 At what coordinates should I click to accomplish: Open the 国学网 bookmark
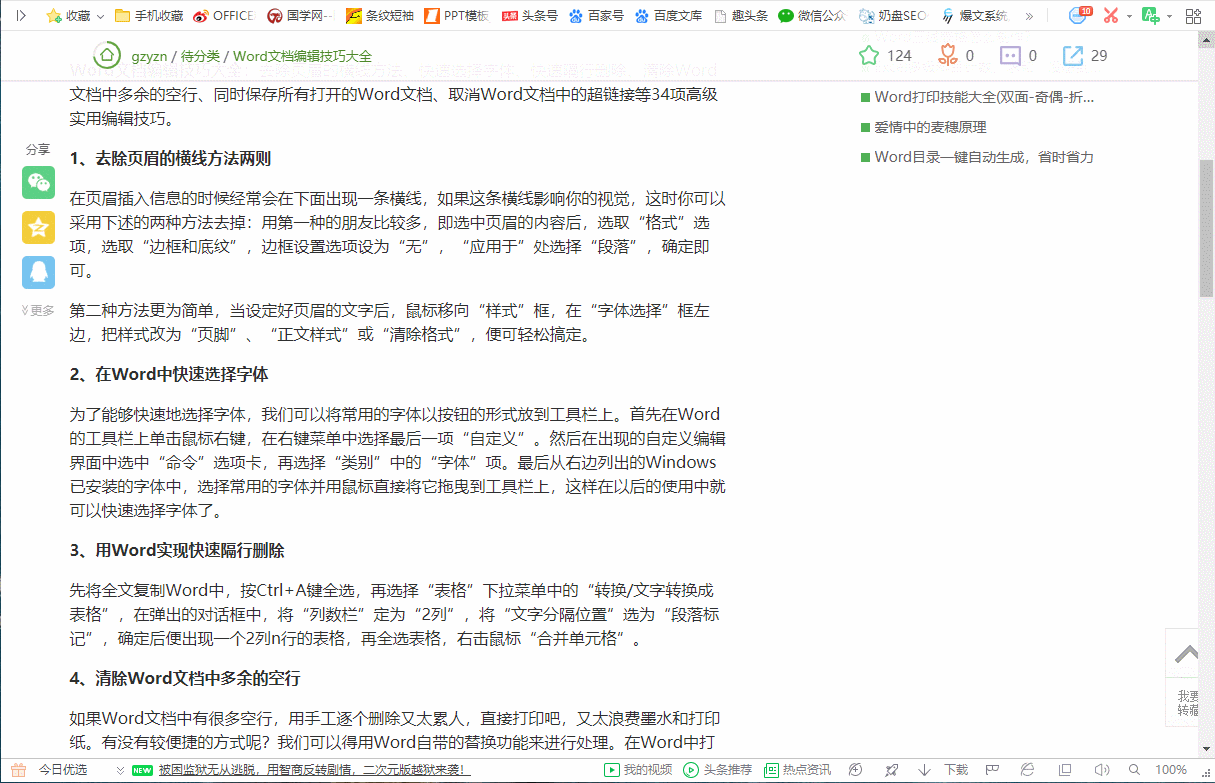300,16
